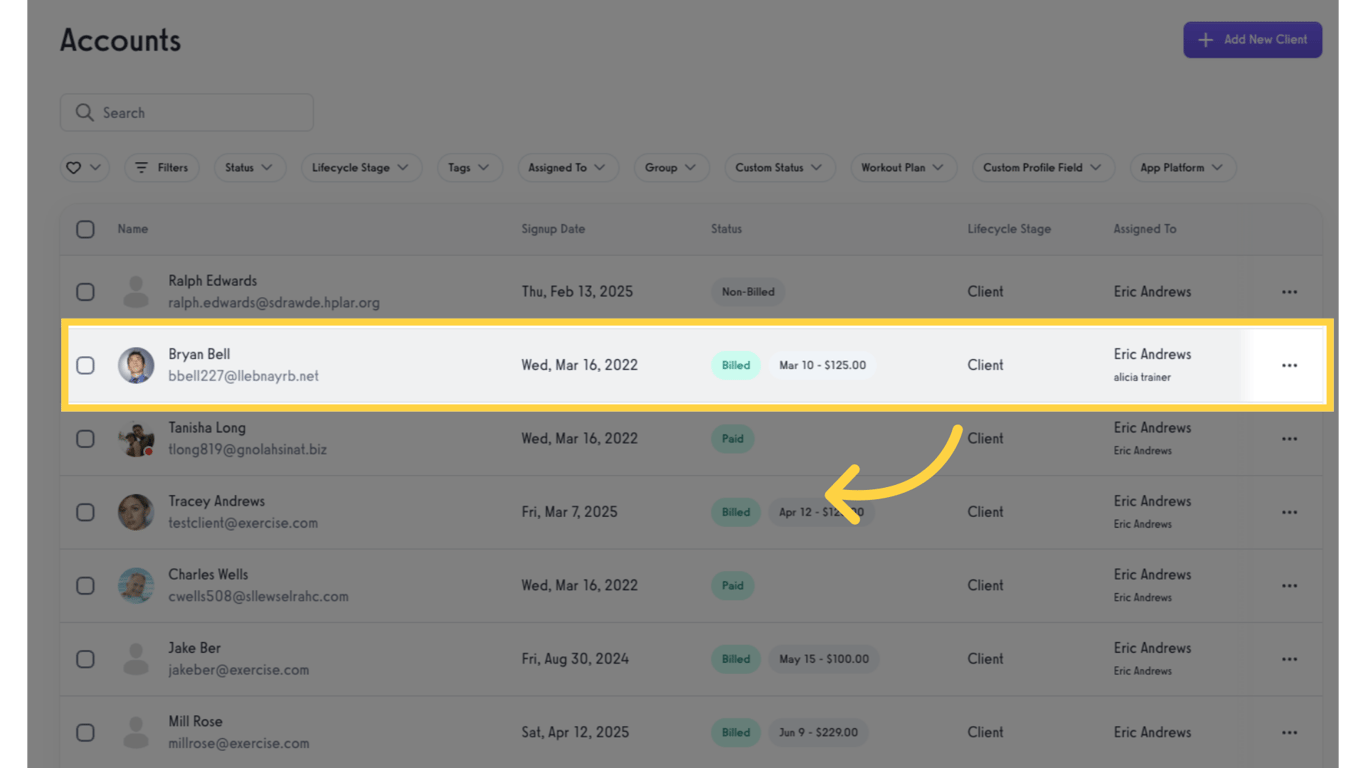Open the Workout Plan filter menu
1366x768 pixels.
pos(903,167)
